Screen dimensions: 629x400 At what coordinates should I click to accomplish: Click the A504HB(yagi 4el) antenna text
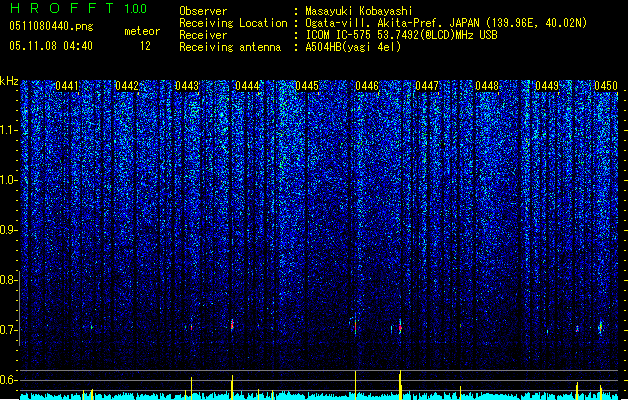tap(353, 47)
